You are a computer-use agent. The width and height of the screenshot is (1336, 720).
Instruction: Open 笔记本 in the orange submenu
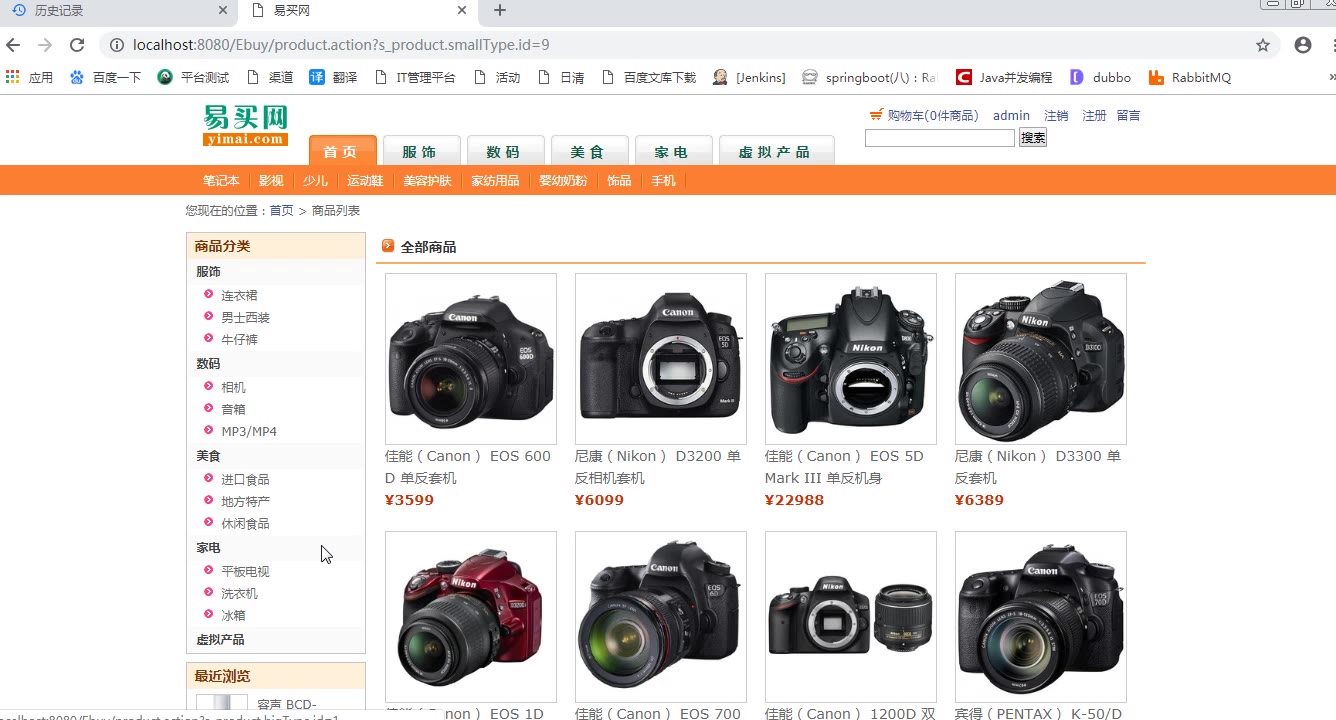pyautogui.click(x=221, y=181)
